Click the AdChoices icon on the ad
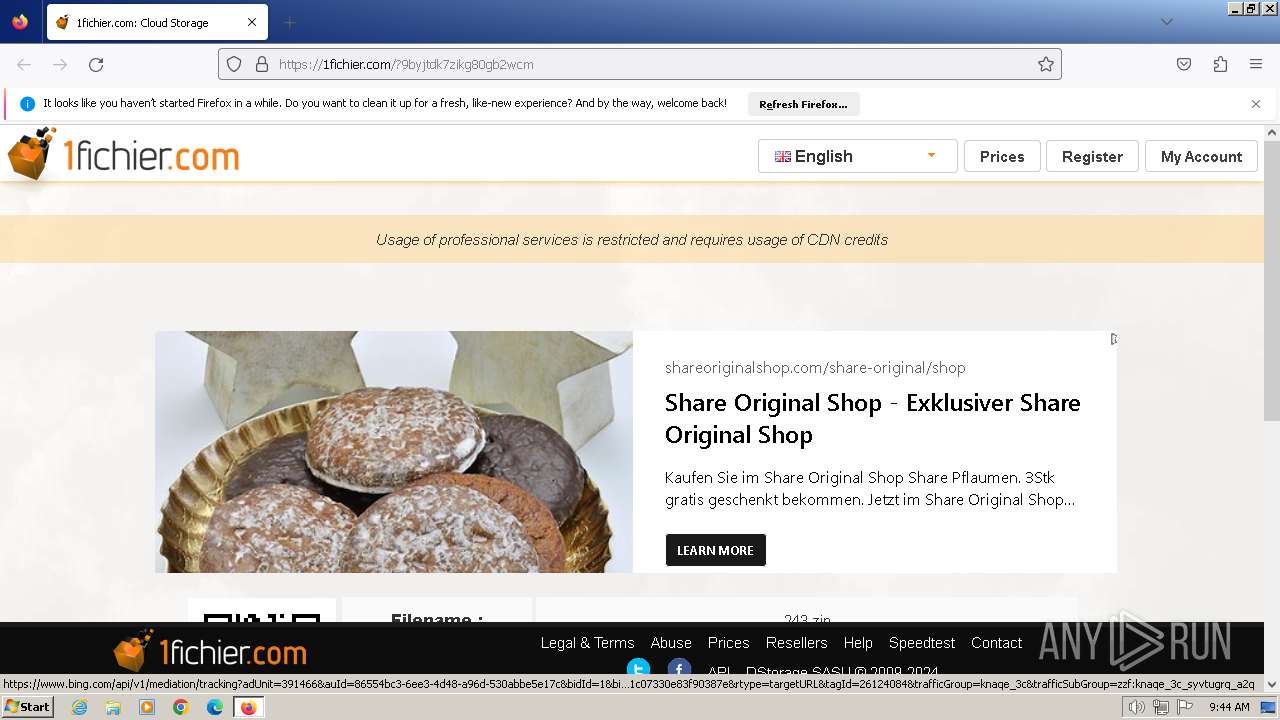The height and width of the screenshot is (720, 1280). click(x=1113, y=339)
